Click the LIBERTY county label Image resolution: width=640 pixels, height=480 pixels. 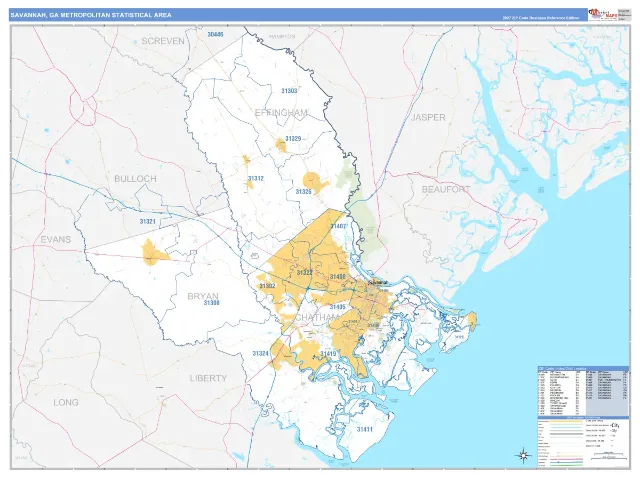(208, 378)
